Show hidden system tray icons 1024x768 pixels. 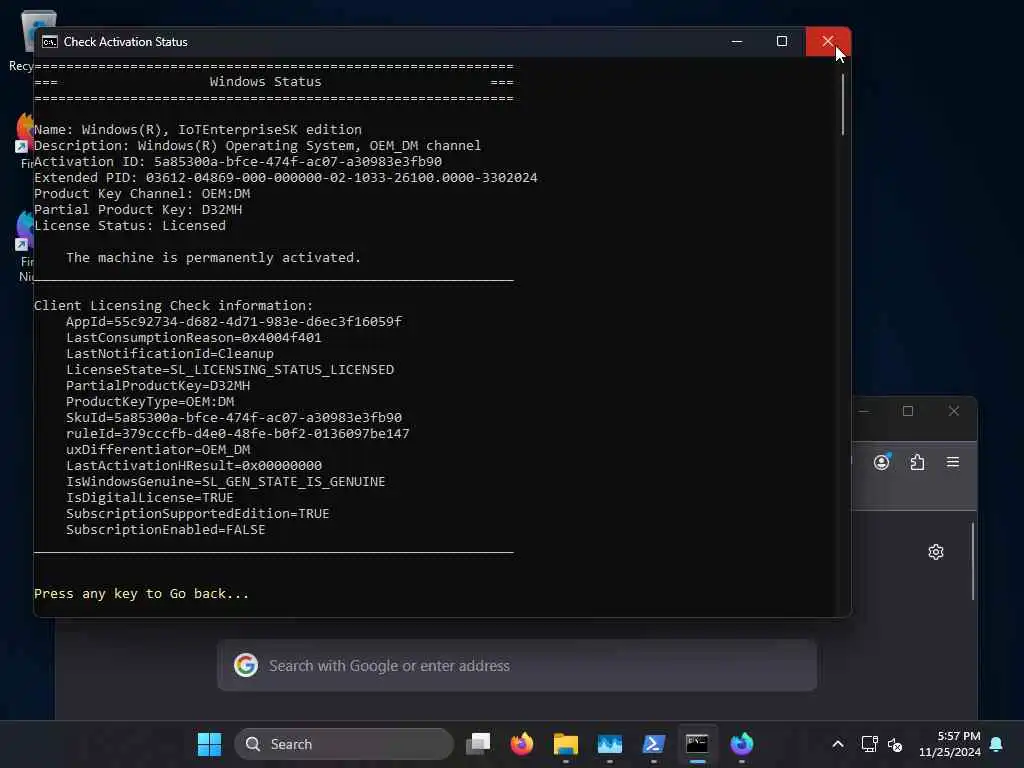tap(838, 744)
